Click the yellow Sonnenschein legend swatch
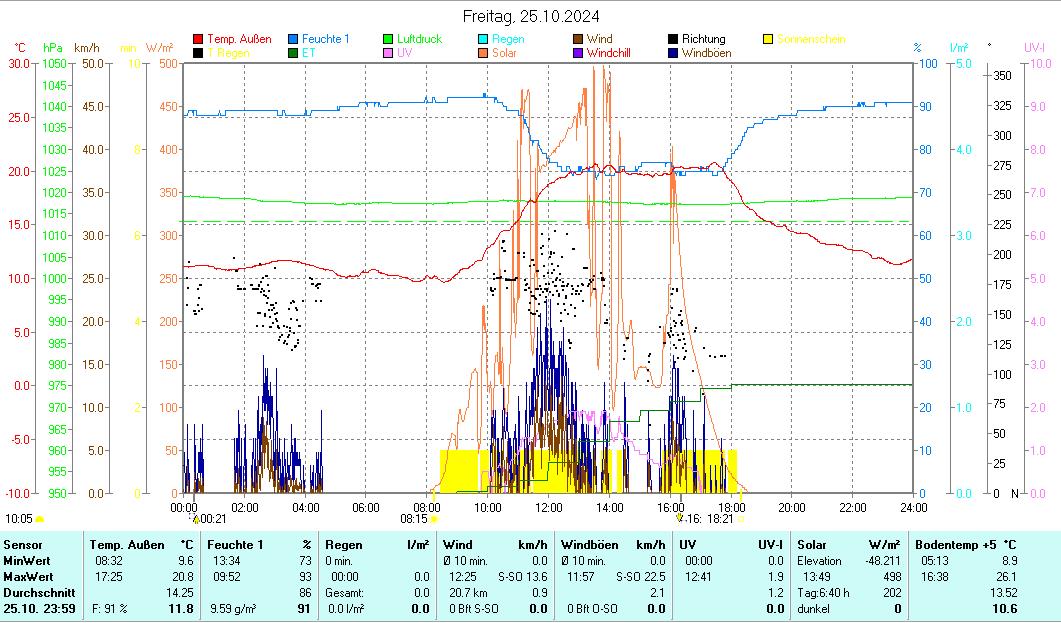This screenshot has height=623, width=1061. point(768,39)
